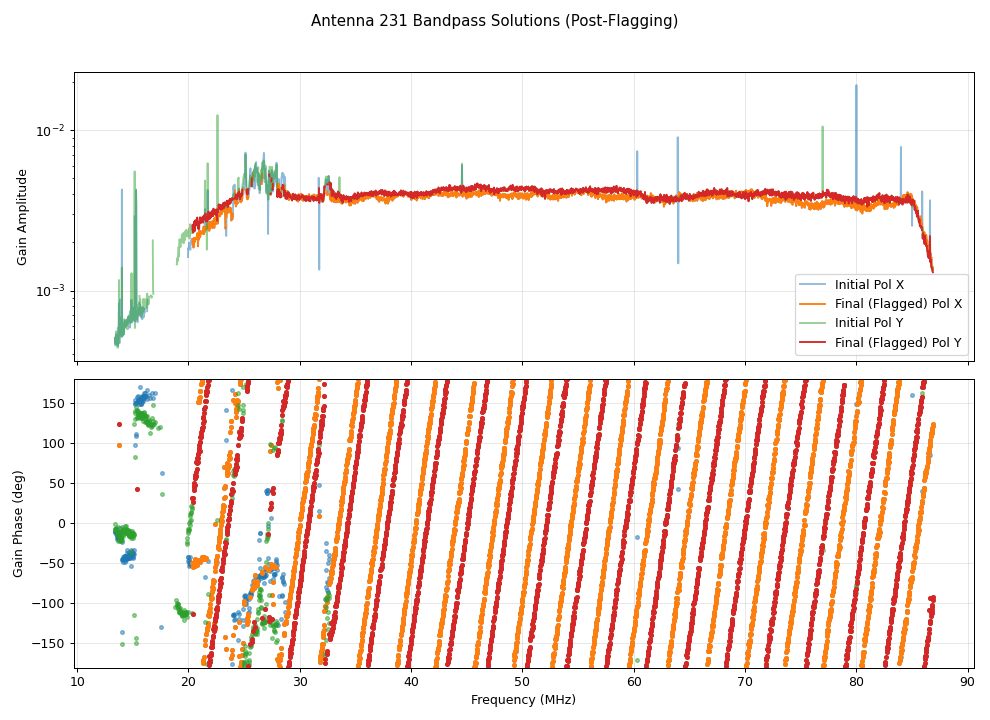990x720 pixels.
Task: Select the 'Initial Pol Y' legend entry
Action: [x=869, y=323]
